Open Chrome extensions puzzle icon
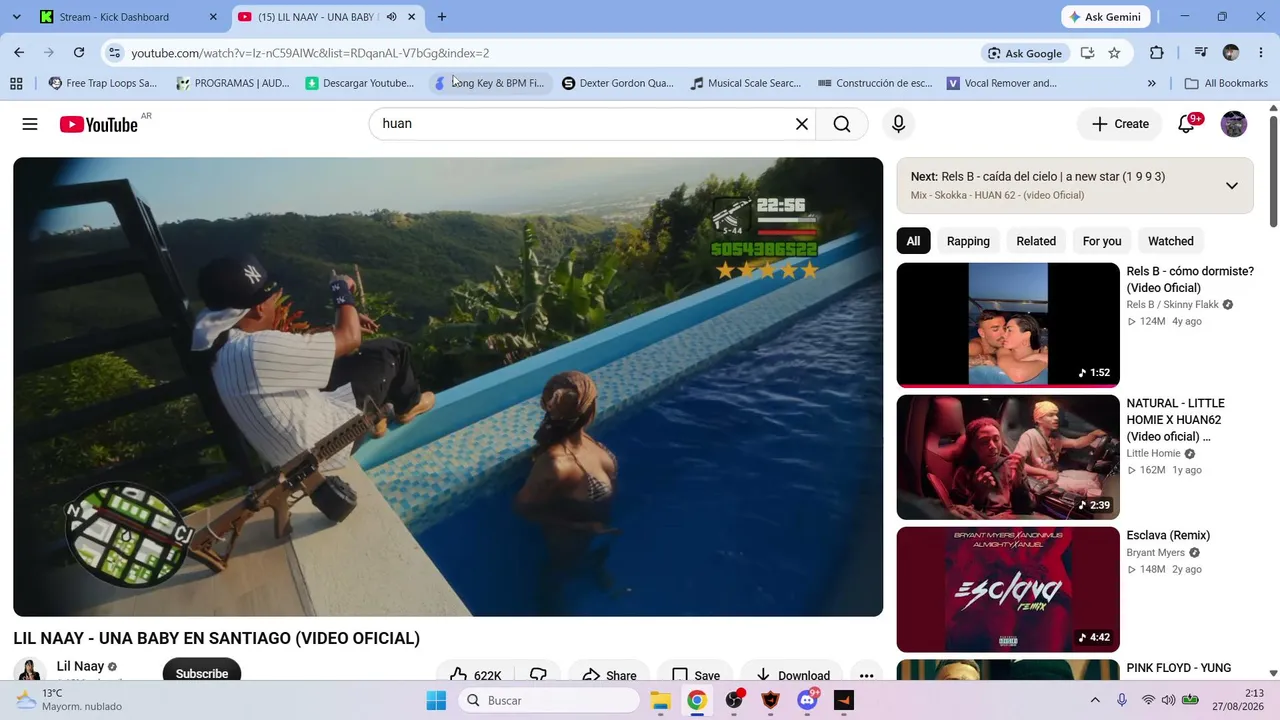The width and height of the screenshot is (1280, 720). pos(1157,53)
